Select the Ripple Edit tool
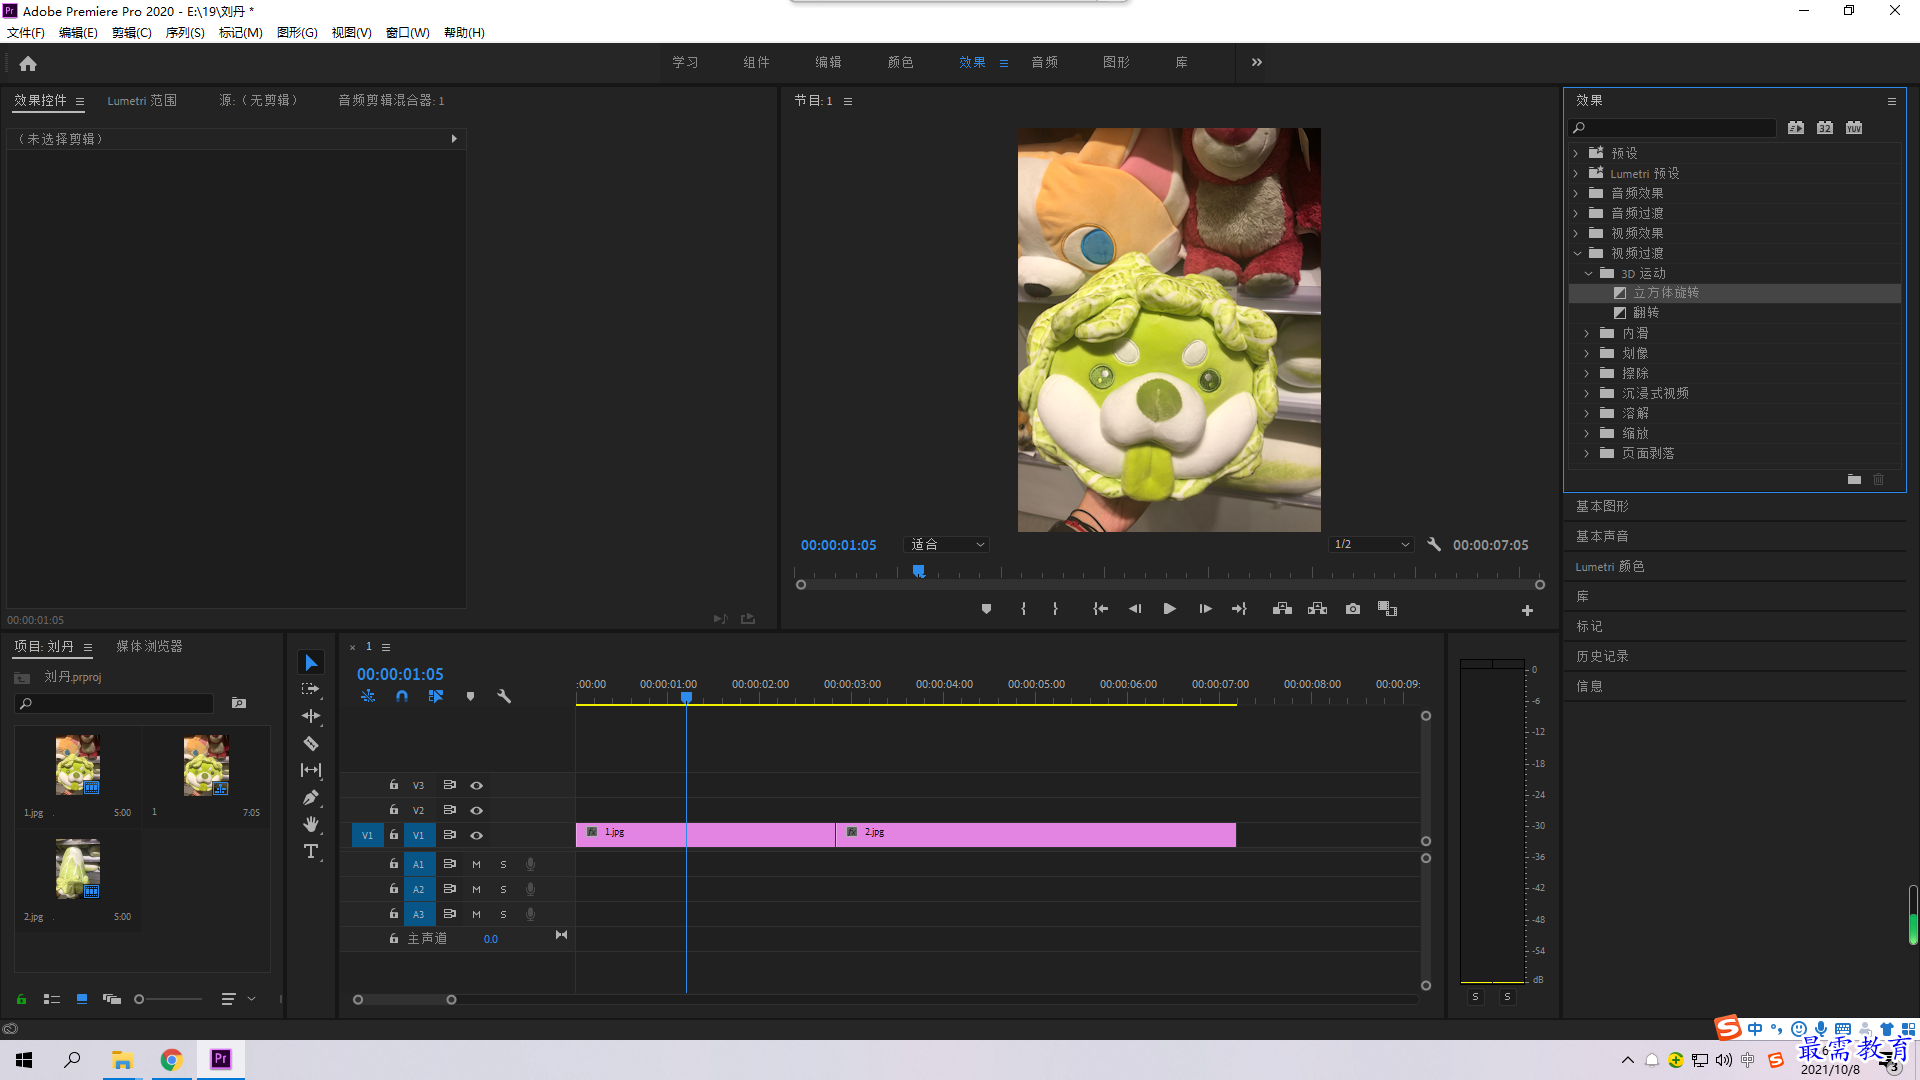 click(x=311, y=716)
